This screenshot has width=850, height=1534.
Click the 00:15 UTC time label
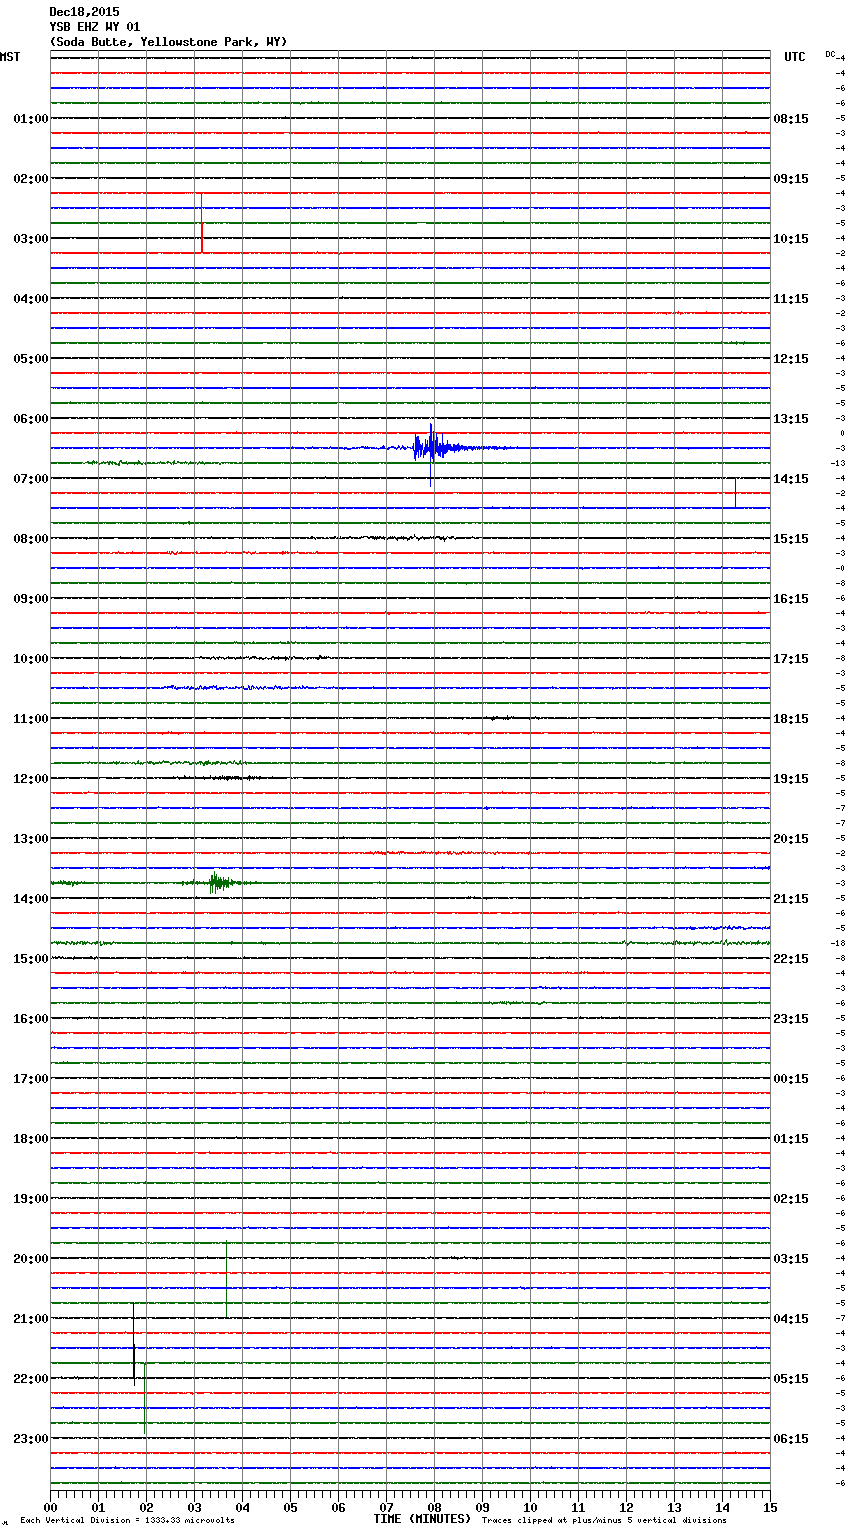click(791, 1079)
